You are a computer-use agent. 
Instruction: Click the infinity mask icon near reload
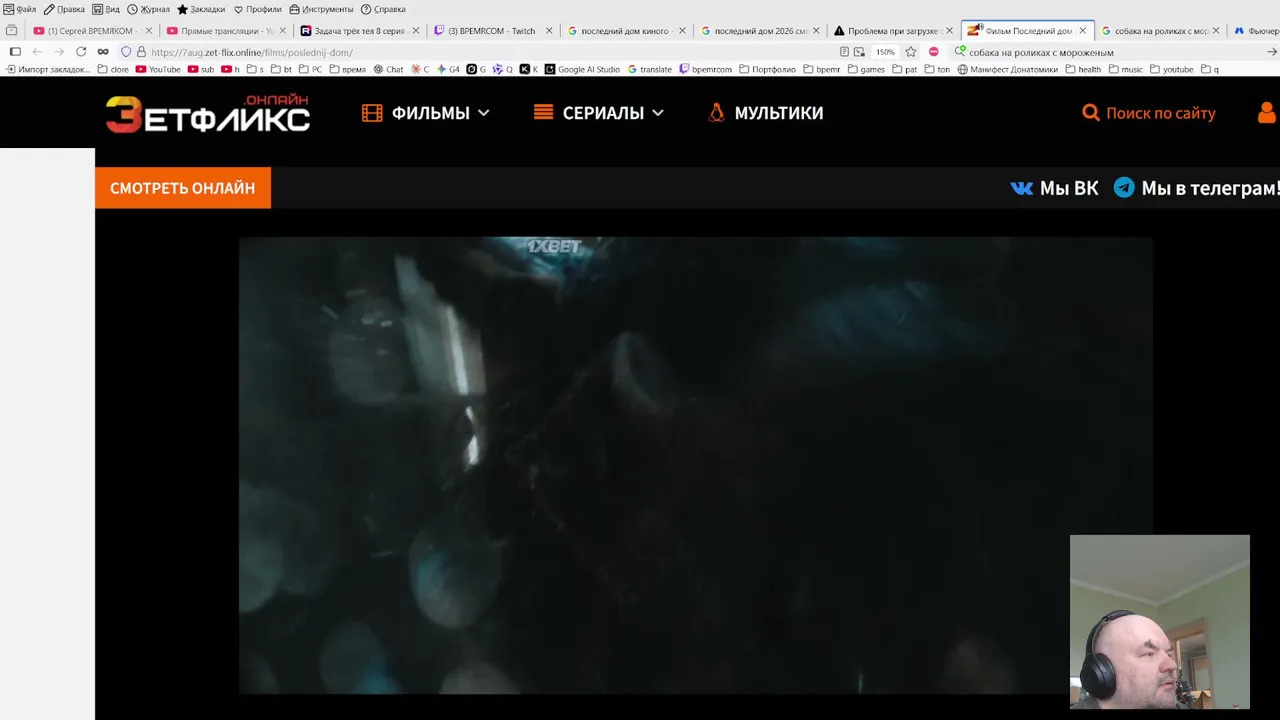point(103,52)
